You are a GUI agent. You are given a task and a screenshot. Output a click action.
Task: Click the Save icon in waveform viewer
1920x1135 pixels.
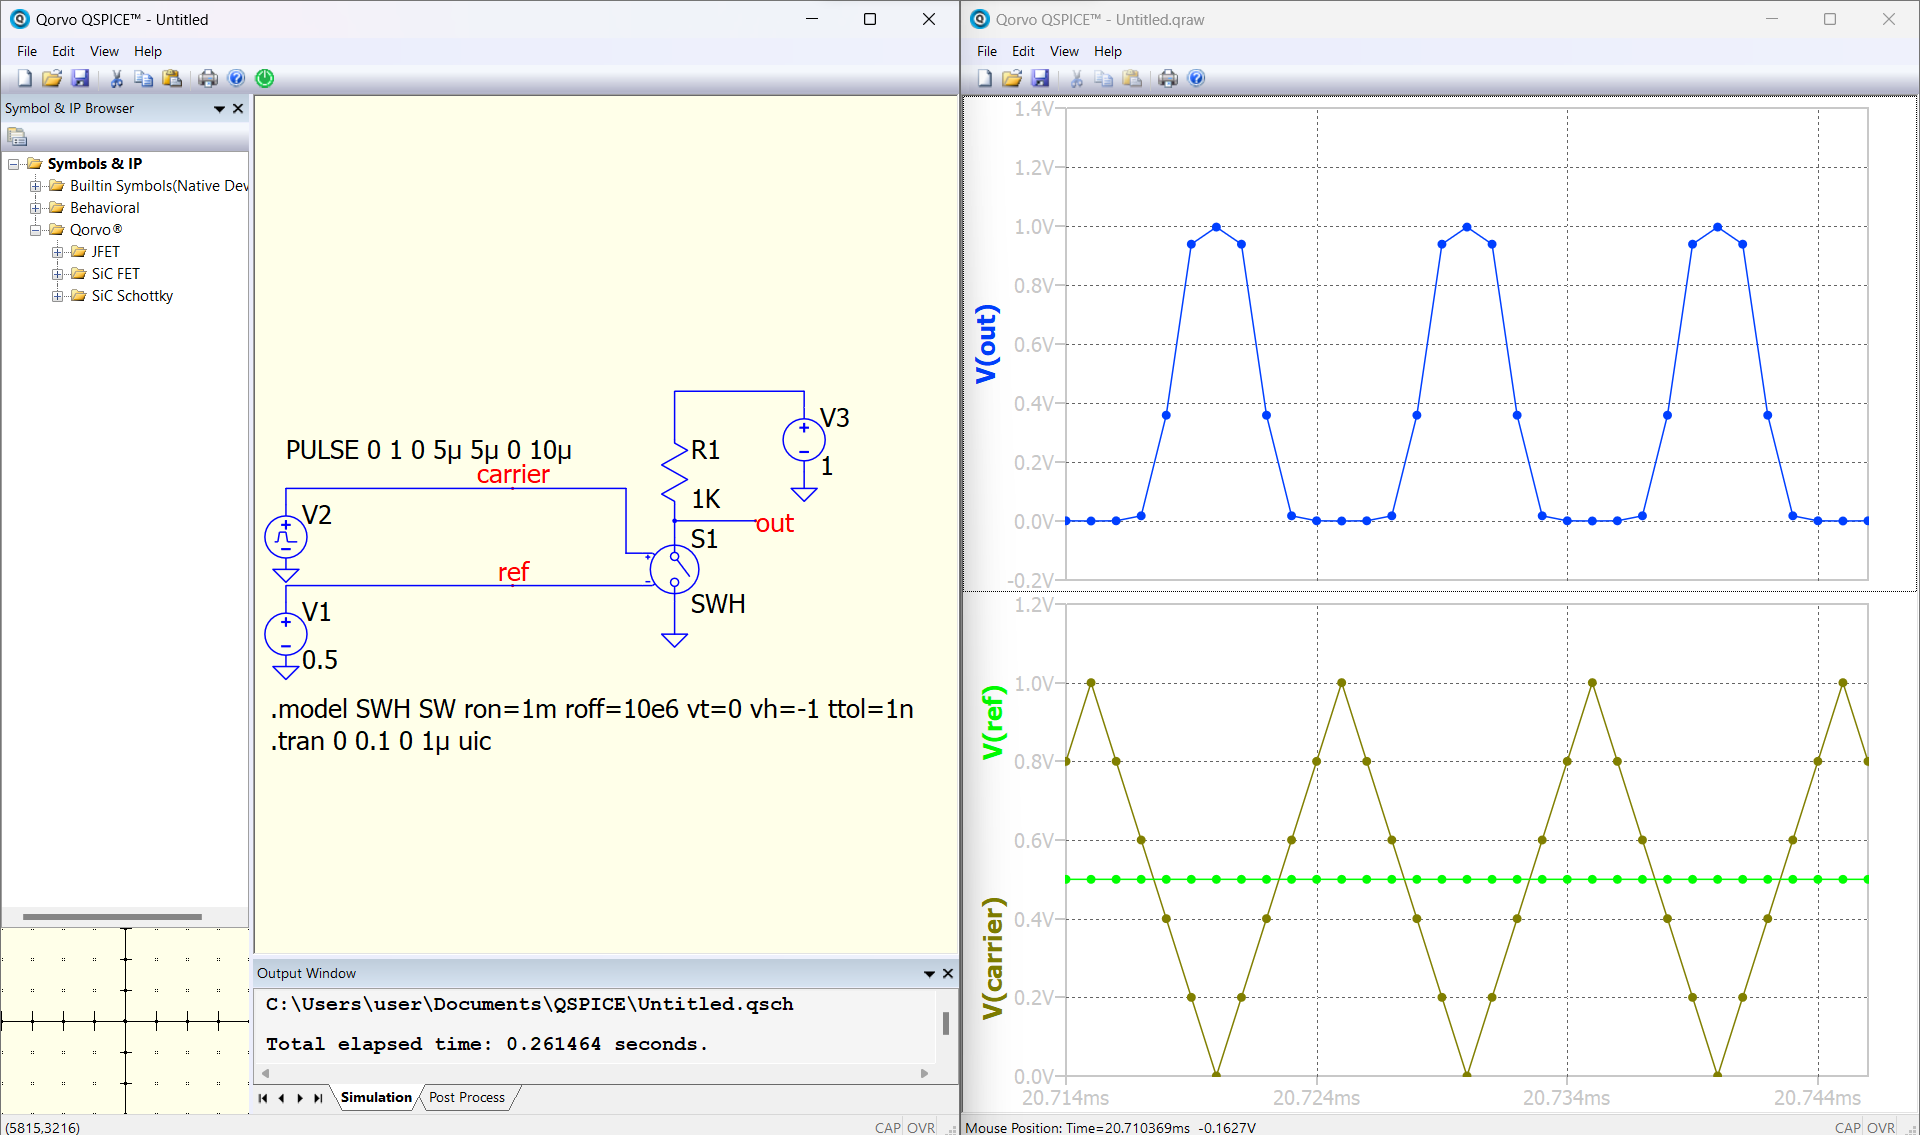(x=1040, y=78)
